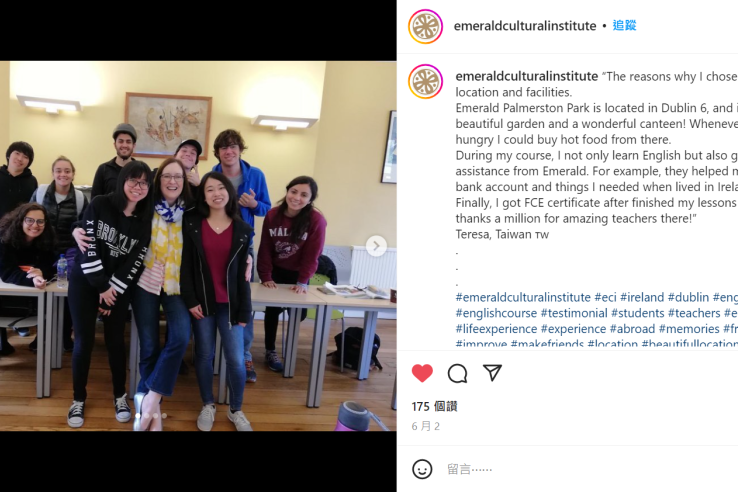Open header profile avatar of emeraldculturalinstitute
This screenshot has width=738, height=492.
click(425, 26)
